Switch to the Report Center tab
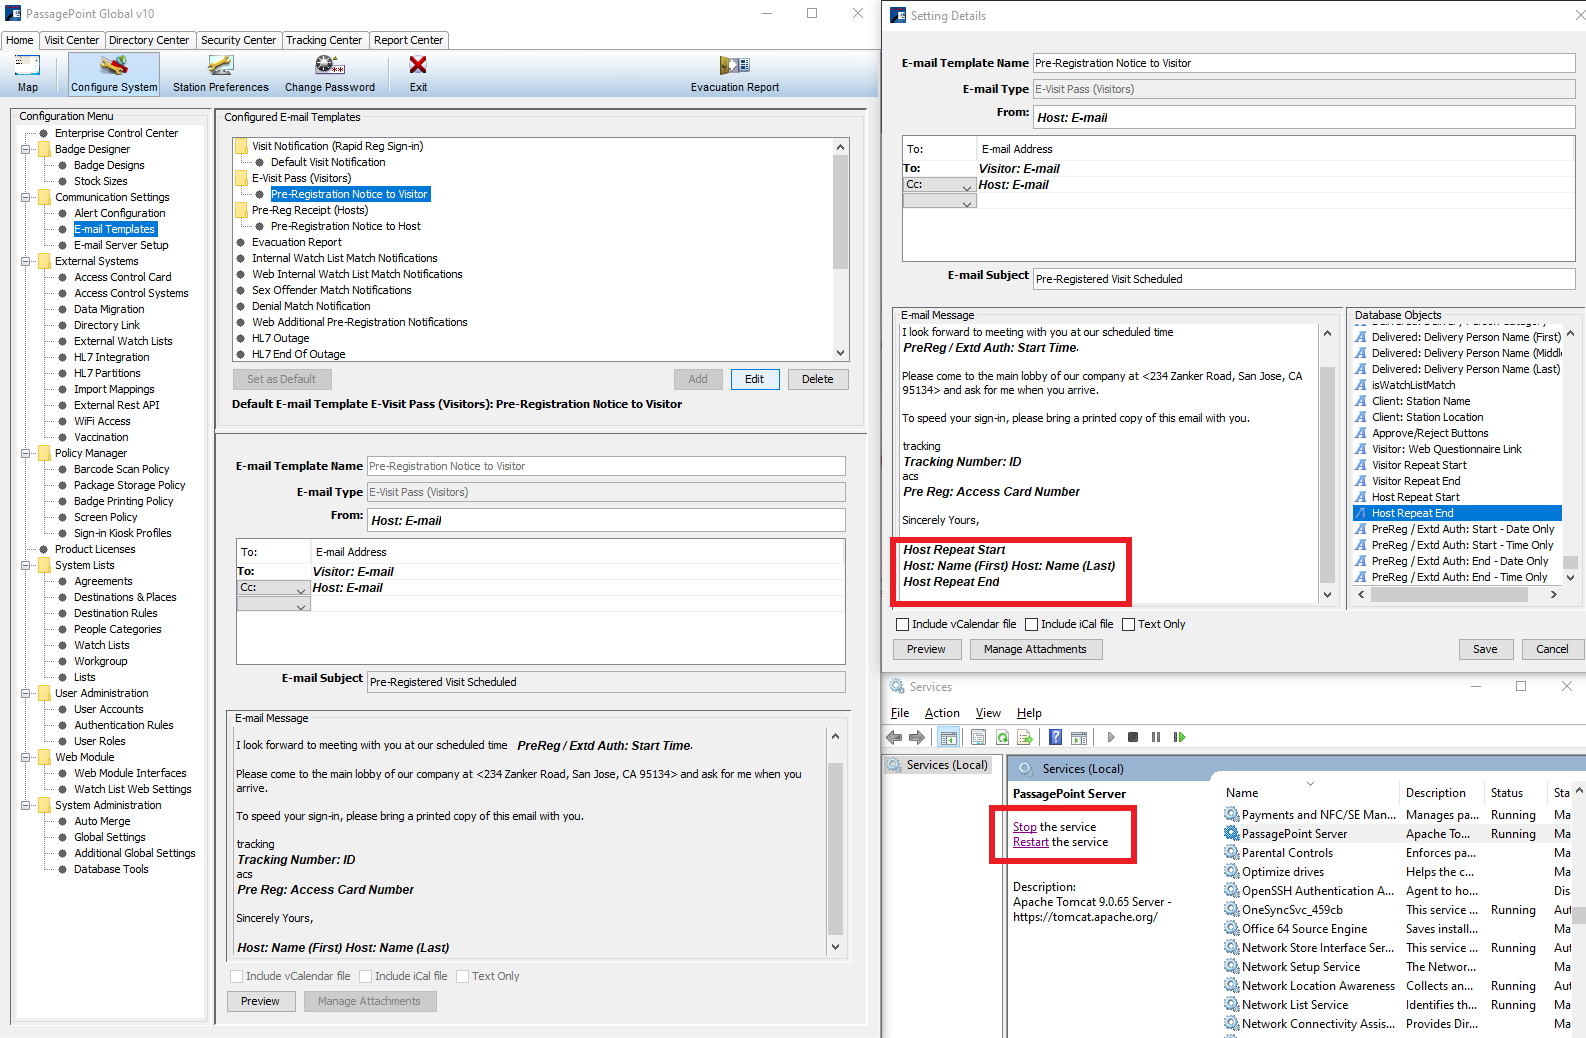The height and width of the screenshot is (1038, 1586). [x=408, y=40]
